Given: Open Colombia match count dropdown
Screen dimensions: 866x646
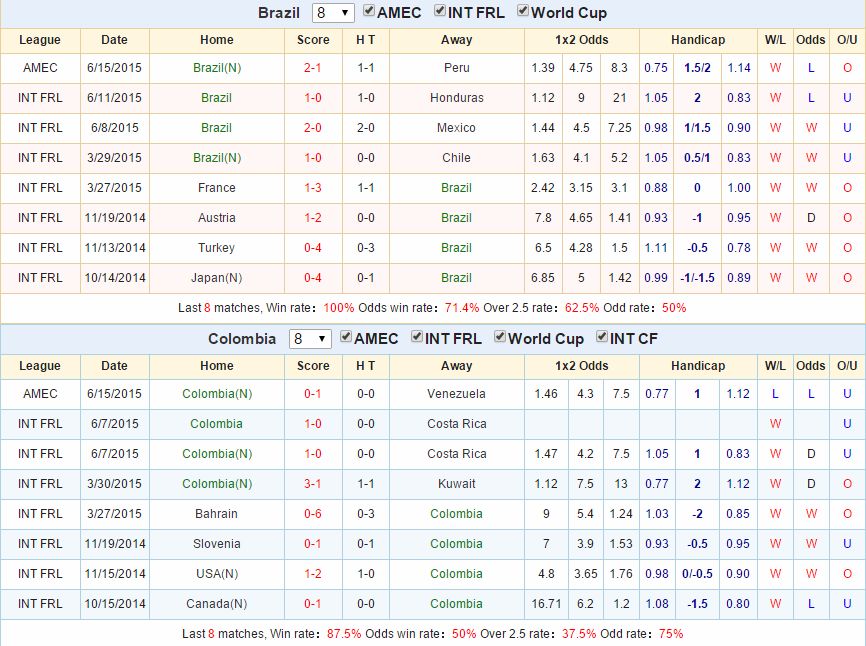Looking at the screenshot, I should 310,339.
